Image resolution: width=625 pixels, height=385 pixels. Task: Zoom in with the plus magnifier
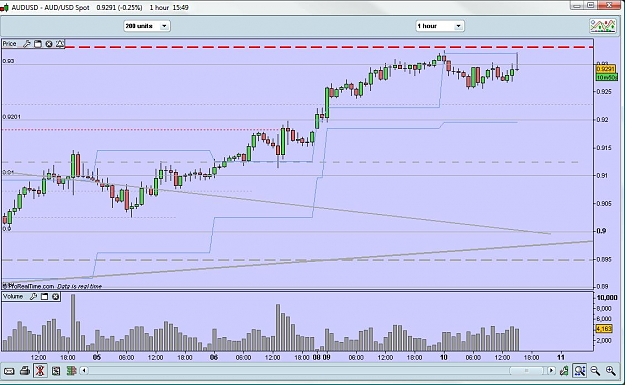click(x=611, y=371)
